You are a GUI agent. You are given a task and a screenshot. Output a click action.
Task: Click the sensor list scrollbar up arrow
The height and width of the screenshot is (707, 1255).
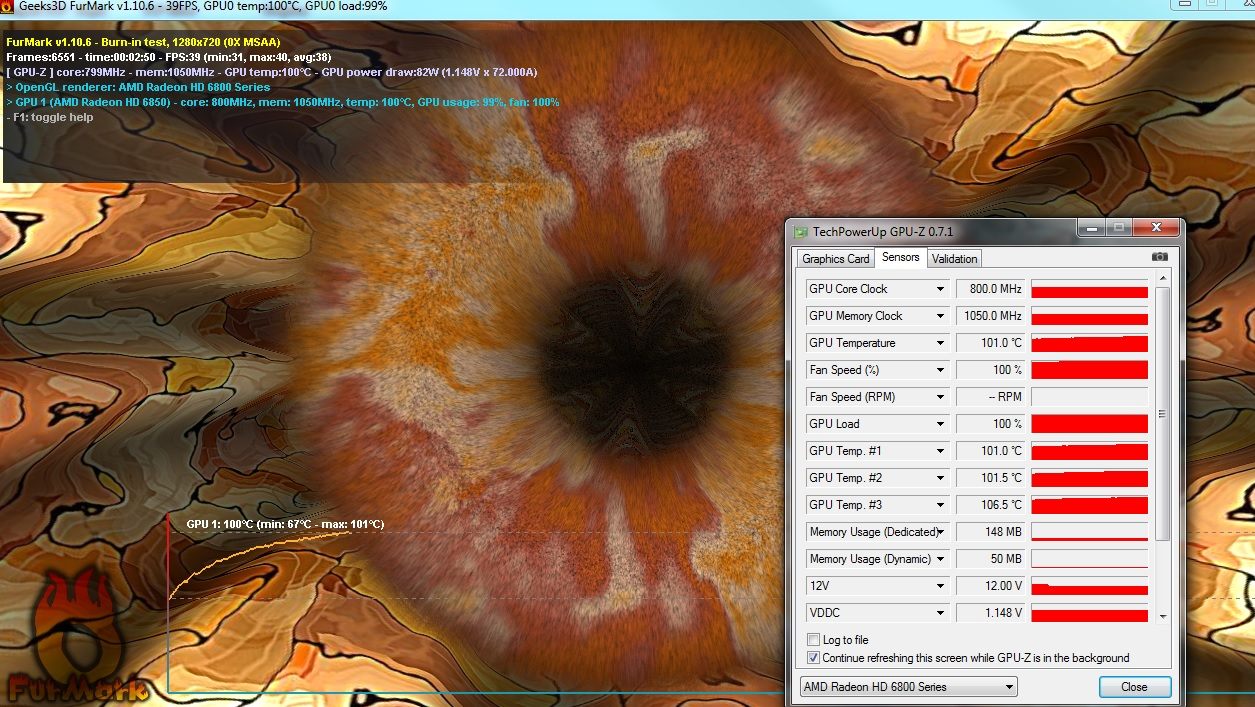1162,279
